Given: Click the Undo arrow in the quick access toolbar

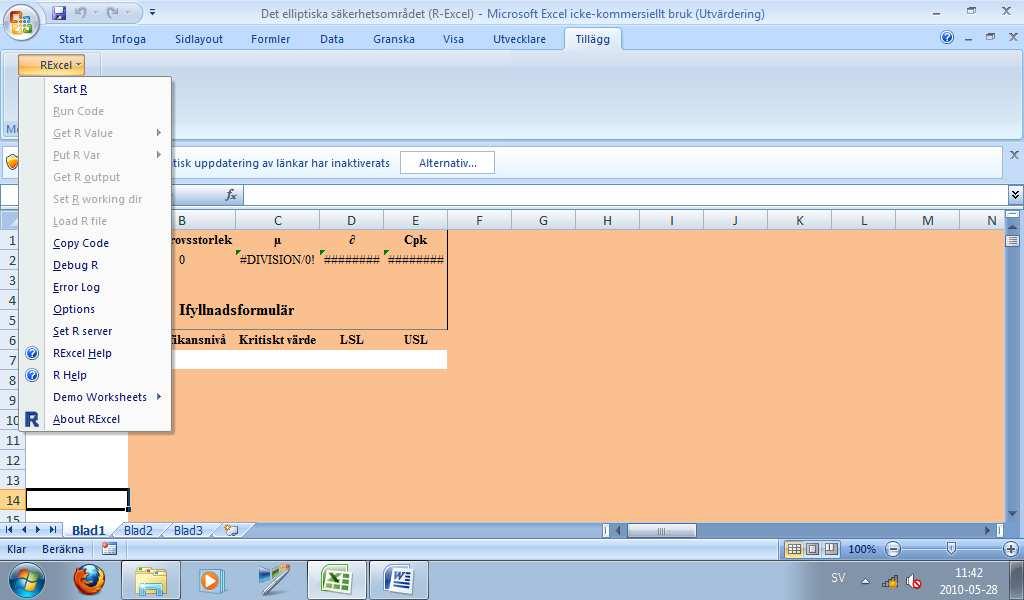Looking at the screenshot, I should click(x=80, y=13).
